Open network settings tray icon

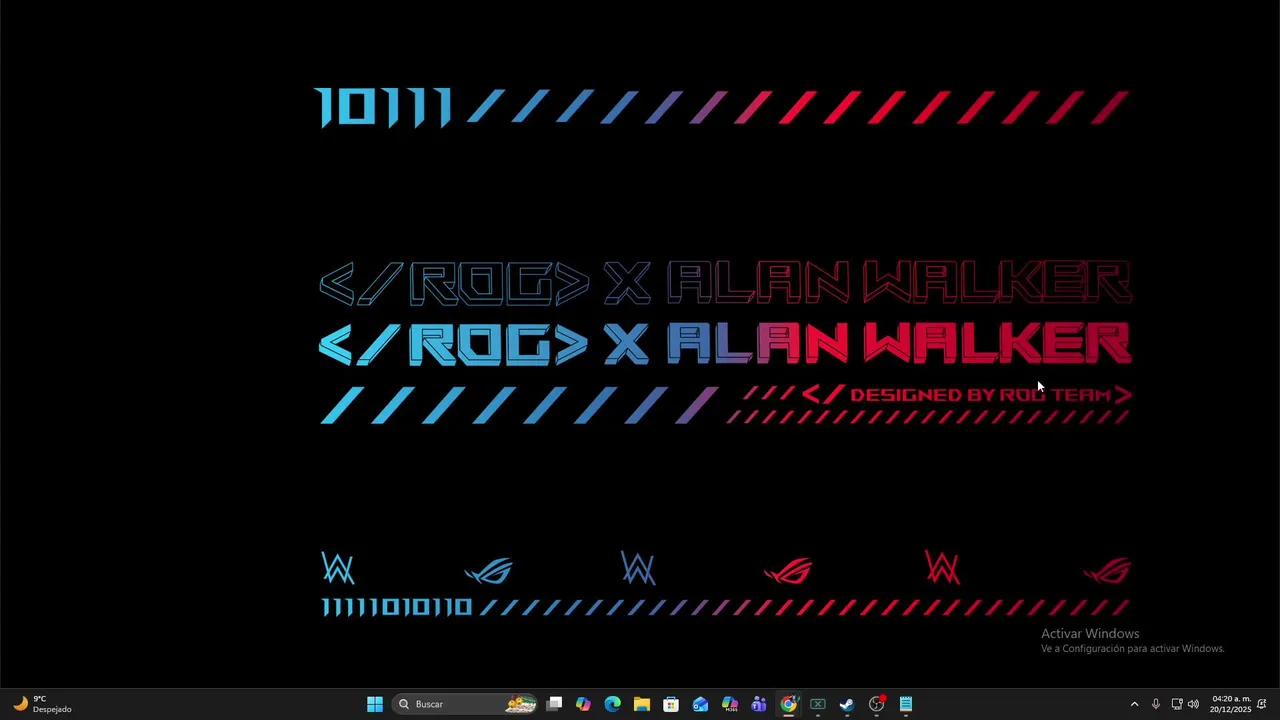(x=1177, y=704)
